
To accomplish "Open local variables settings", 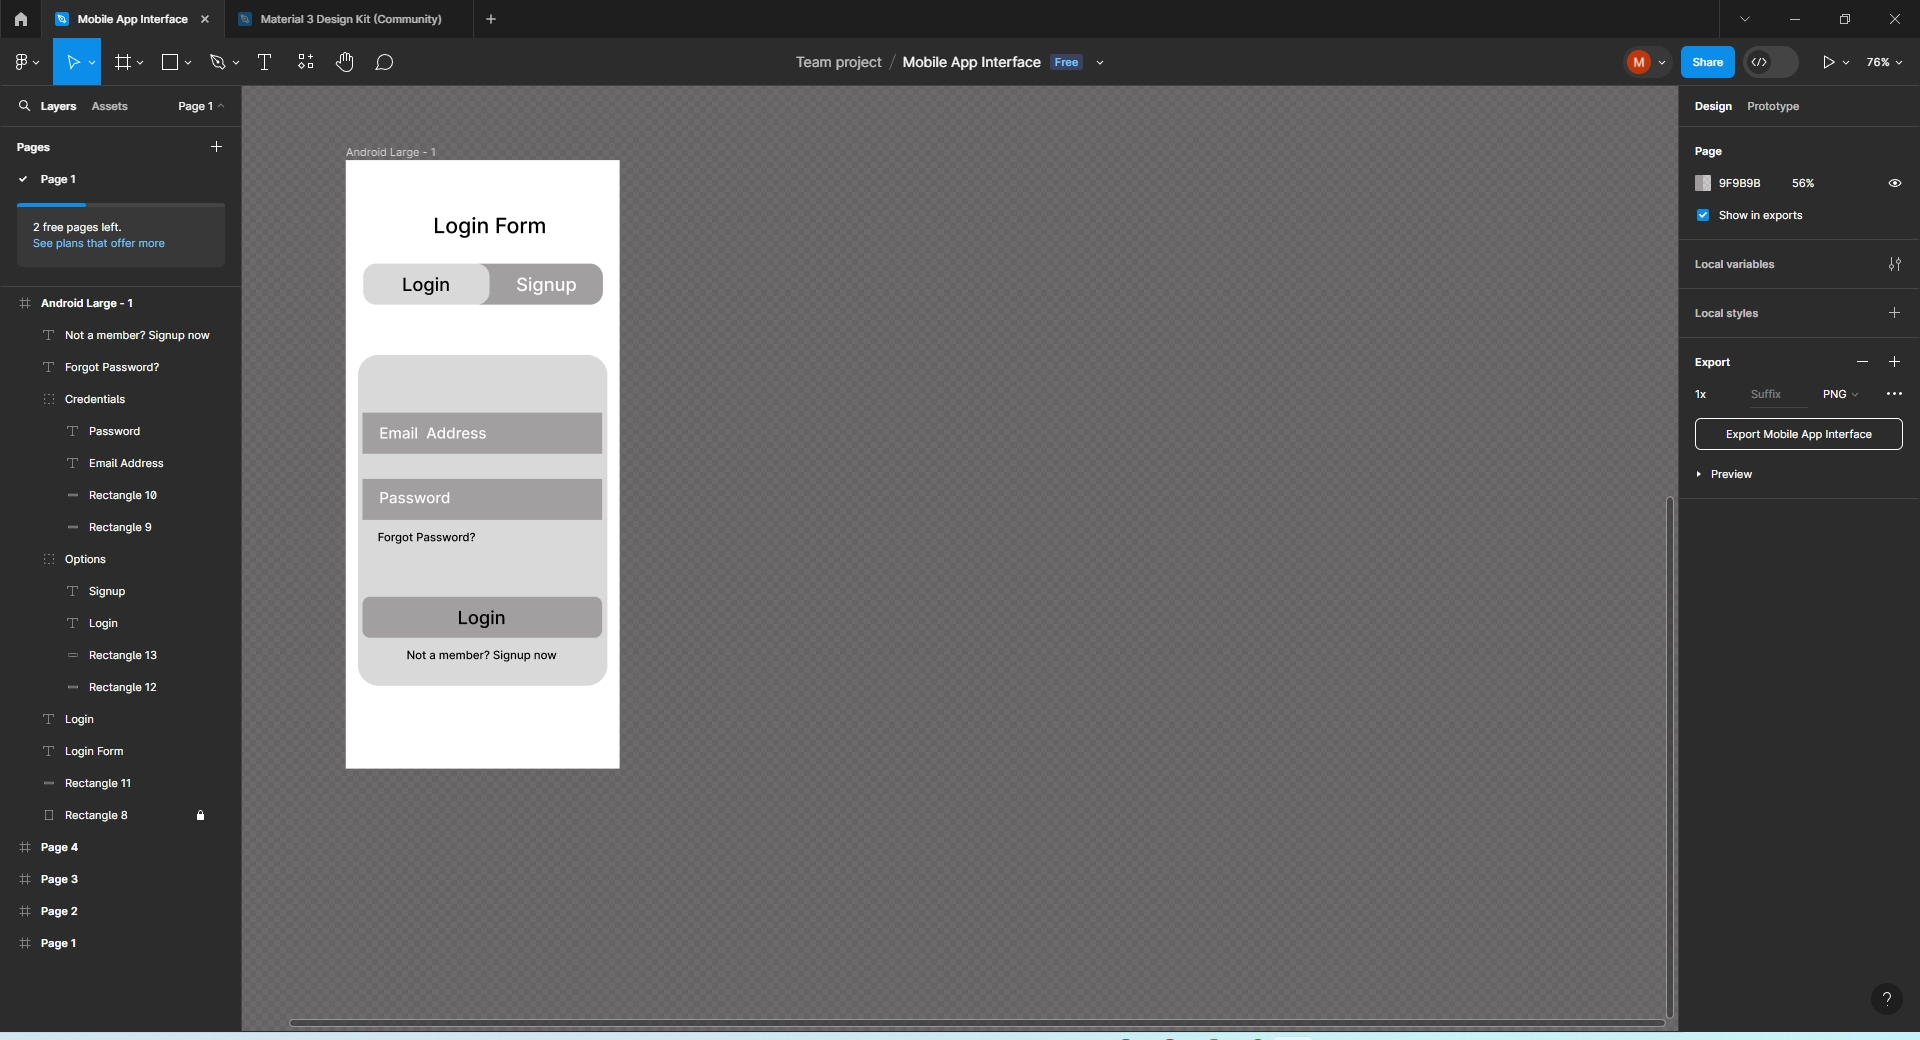I will point(1894,264).
